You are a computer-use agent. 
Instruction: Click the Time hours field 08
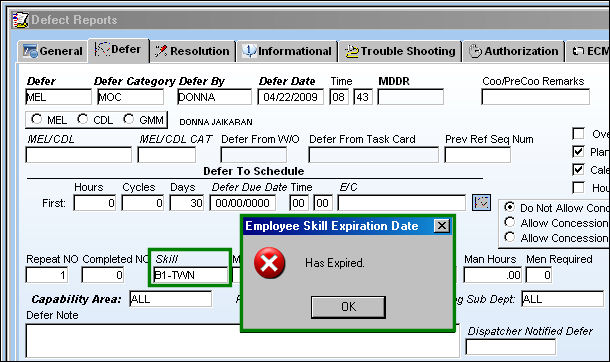click(x=339, y=97)
